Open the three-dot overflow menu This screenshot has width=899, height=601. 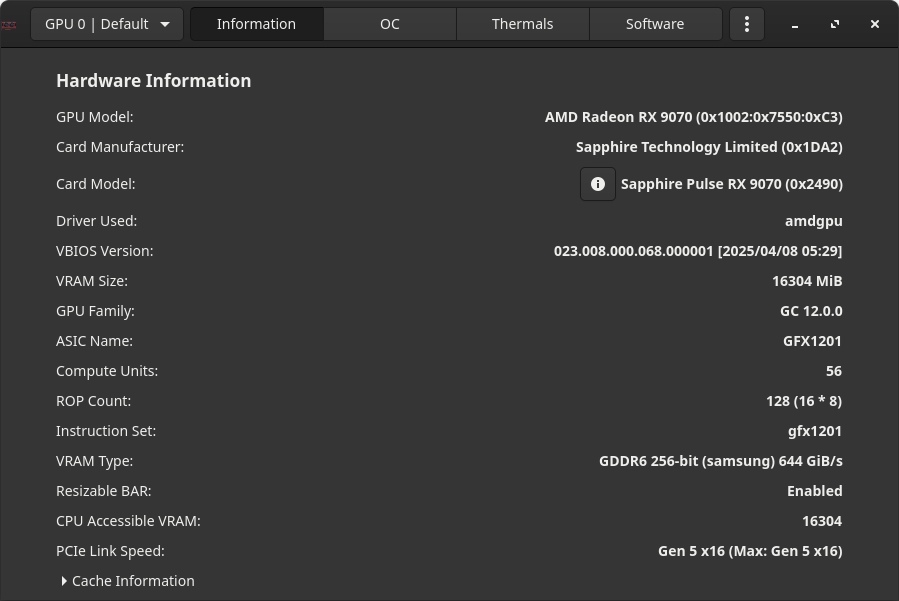746,24
